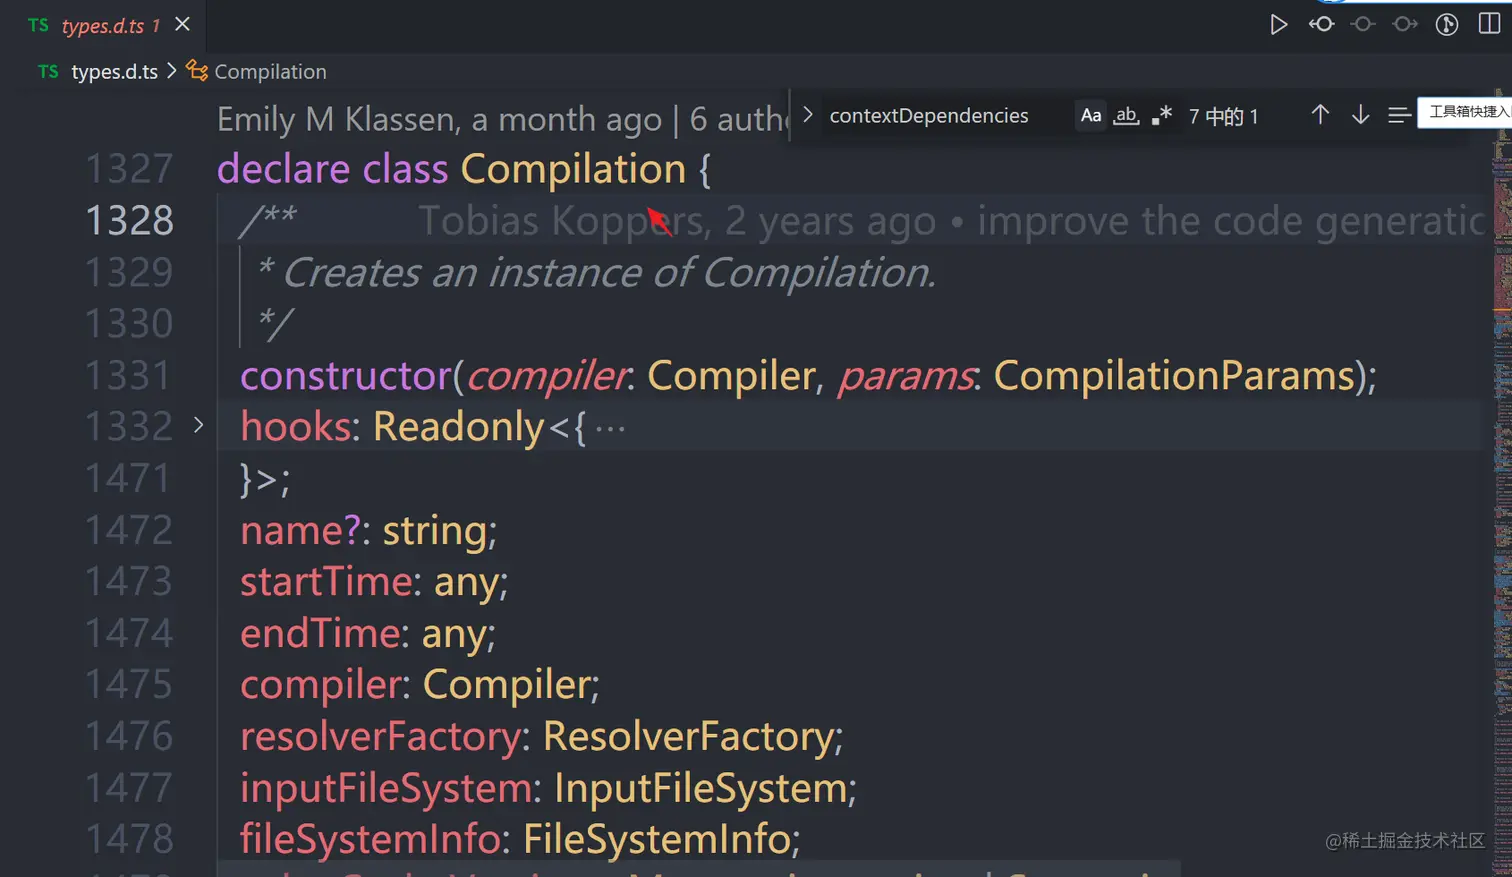This screenshot has width=1512, height=877.
Task: Toggle Match Case (Aa) in find
Action: pyautogui.click(x=1091, y=115)
